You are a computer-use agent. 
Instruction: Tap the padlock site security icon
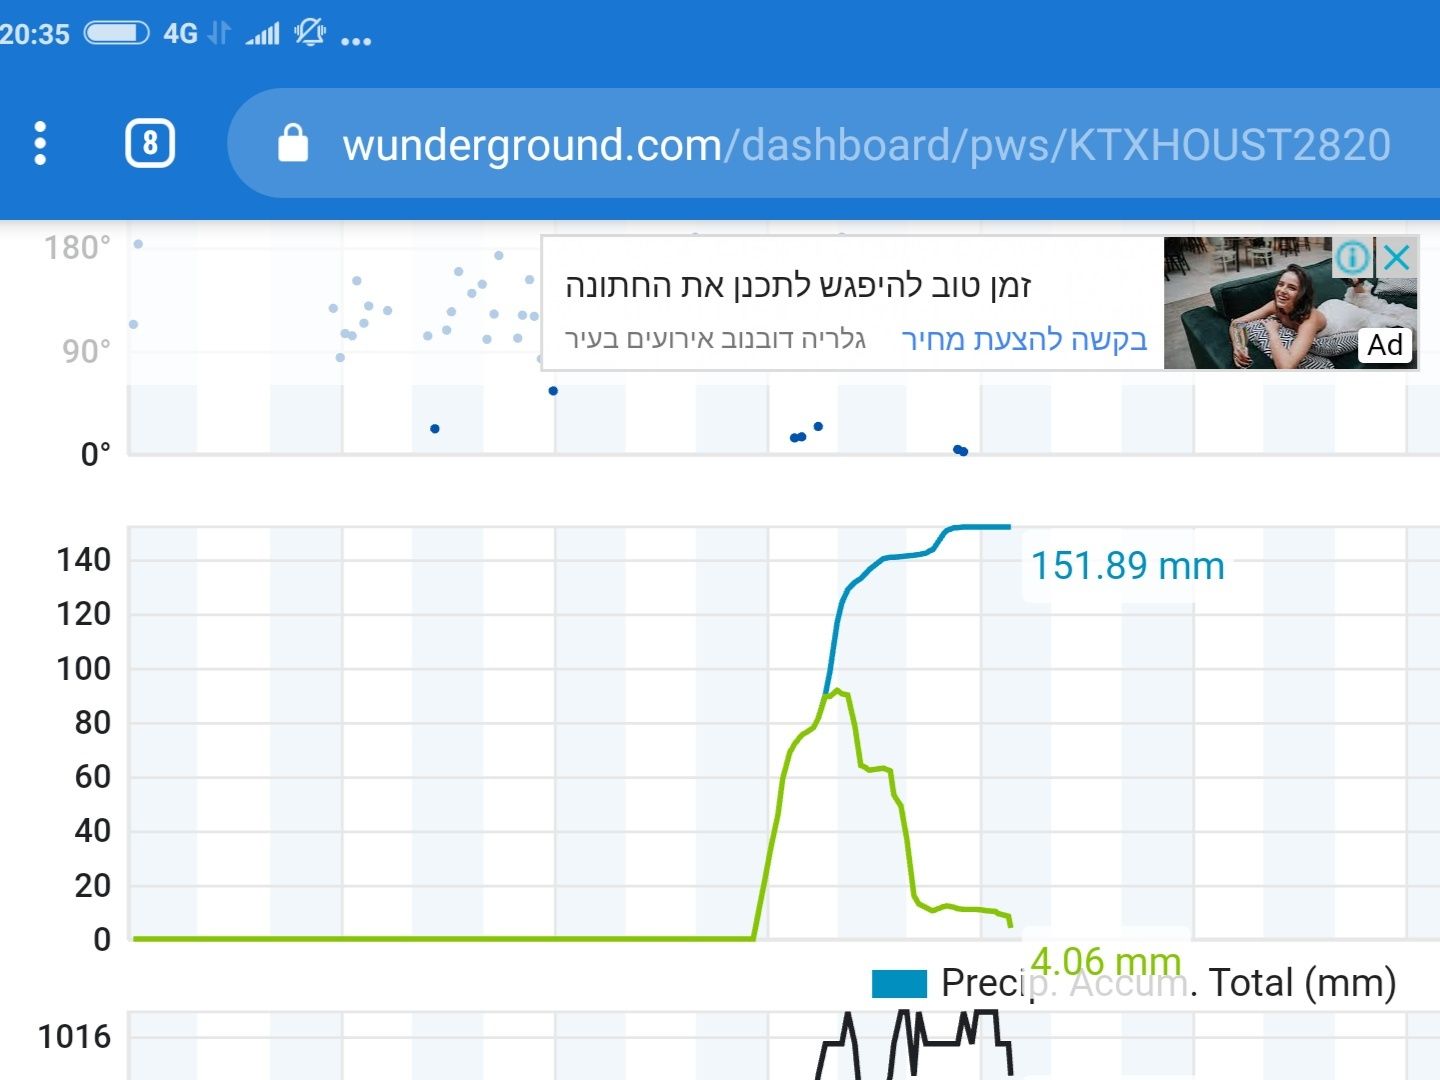(x=292, y=144)
